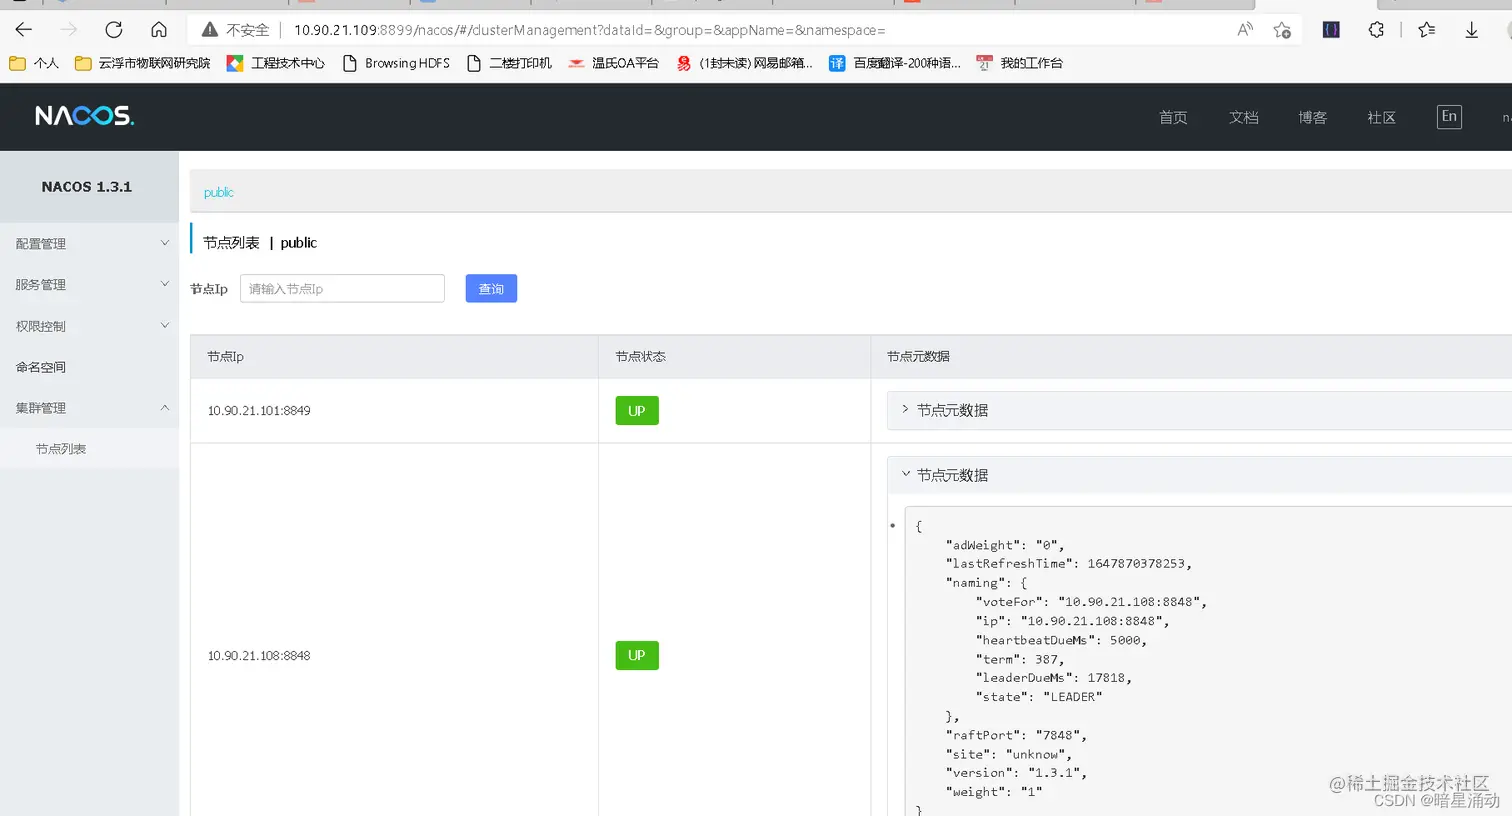1512x816 pixels.
Task: Open the 百度翻译 bookmark
Action: pos(895,63)
